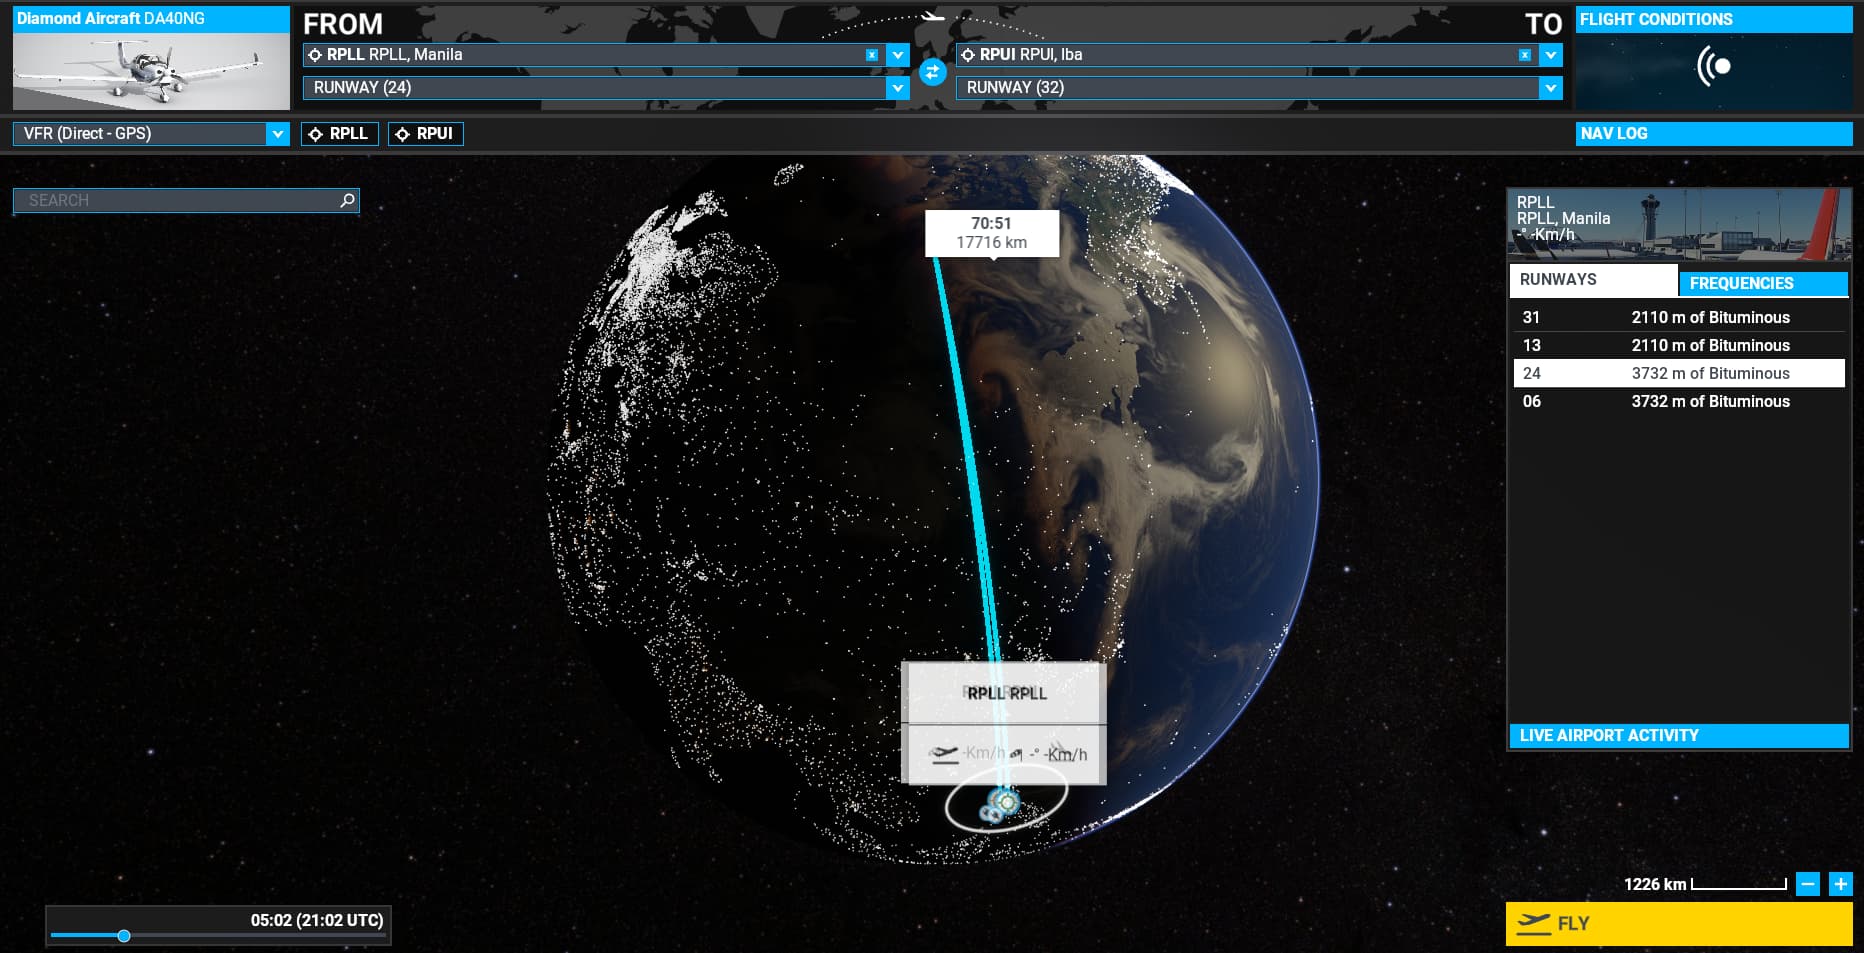
Task: Open the departure RUNWAY (24) dropdown
Action: [x=898, y=88]
